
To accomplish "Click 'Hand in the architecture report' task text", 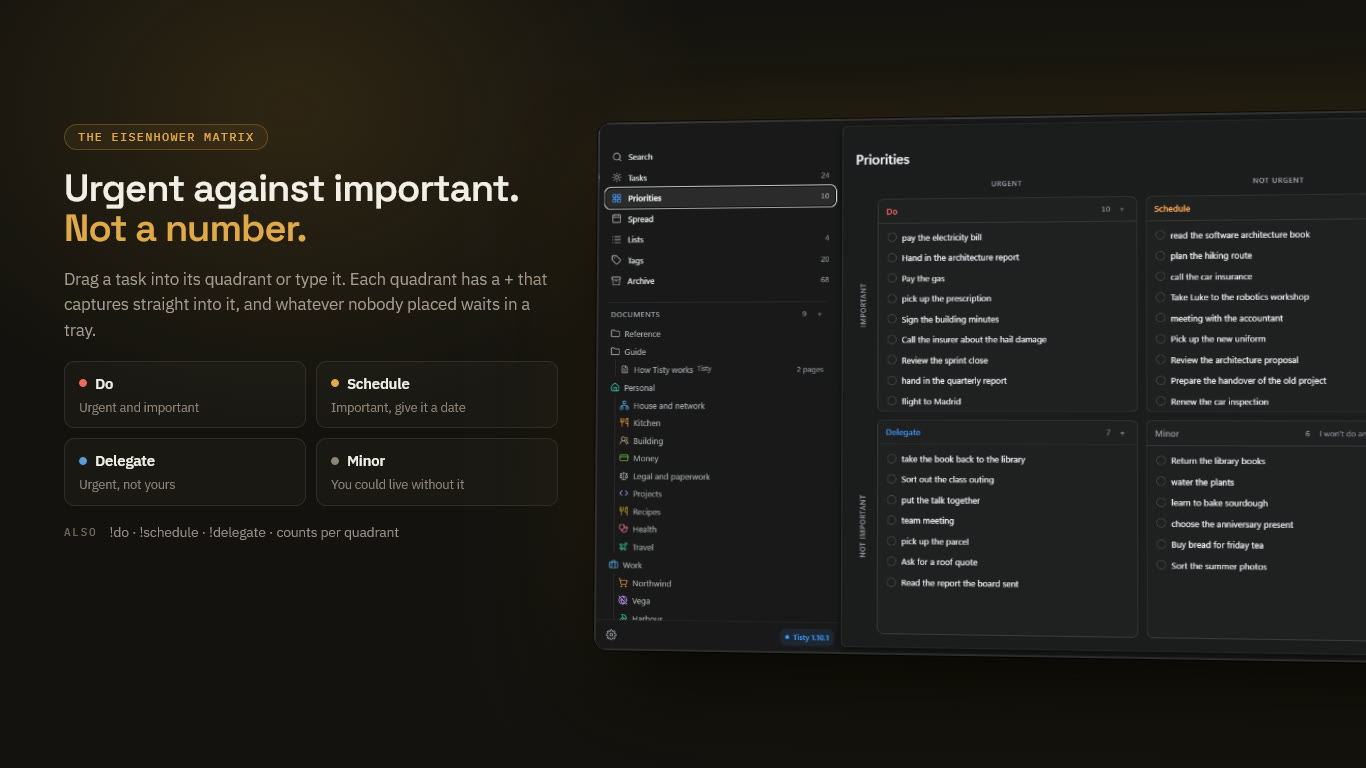I will 960,258.
